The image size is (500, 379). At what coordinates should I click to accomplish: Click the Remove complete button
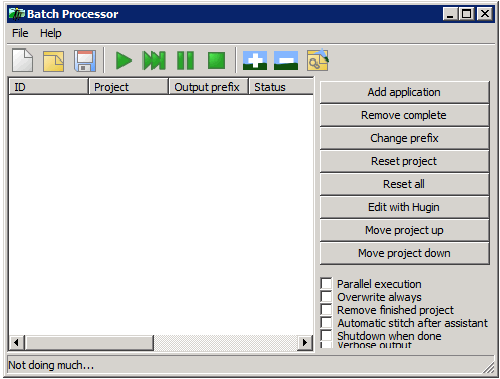(404, 115)
